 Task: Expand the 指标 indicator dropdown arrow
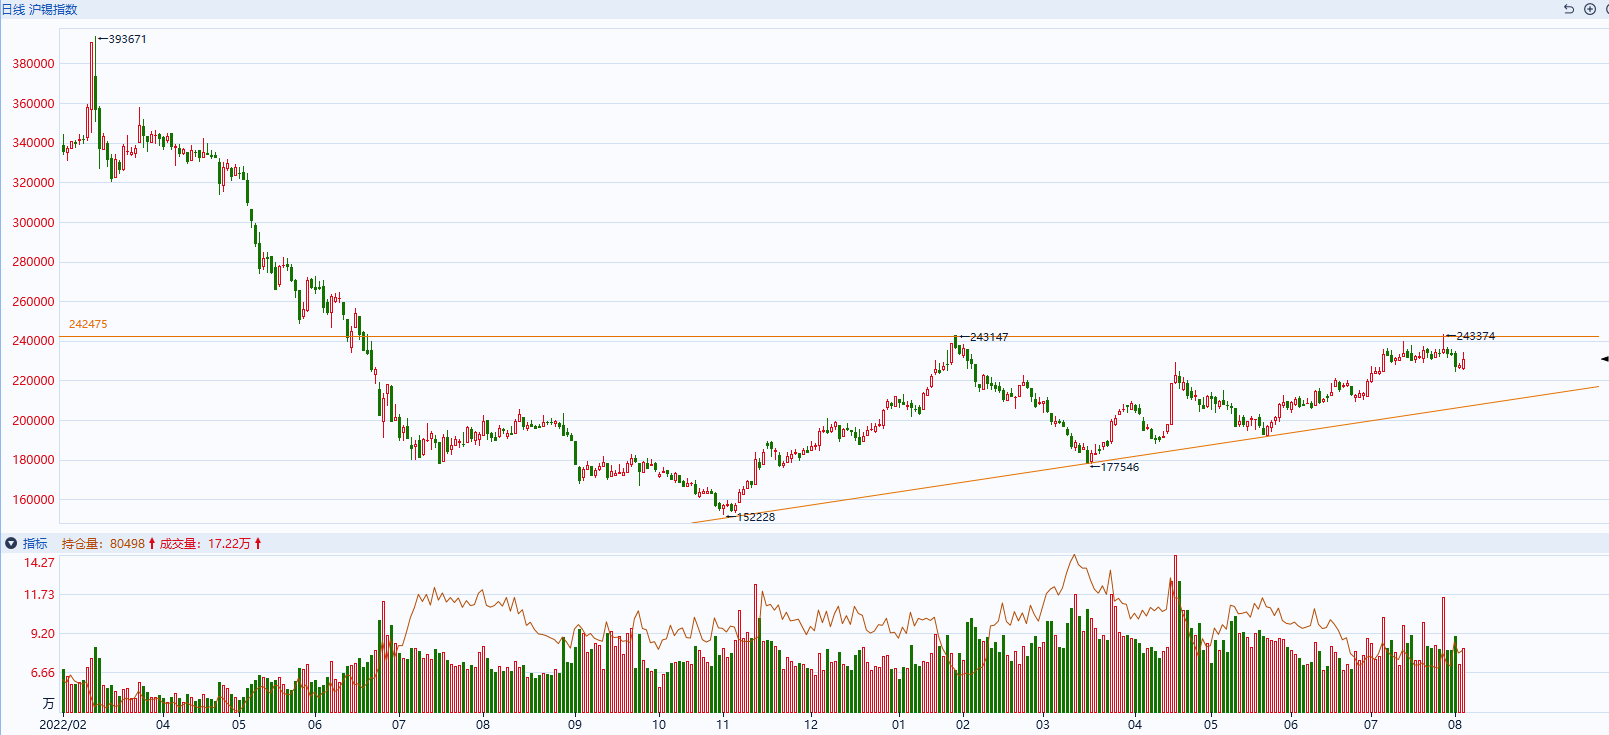[11, 543]
